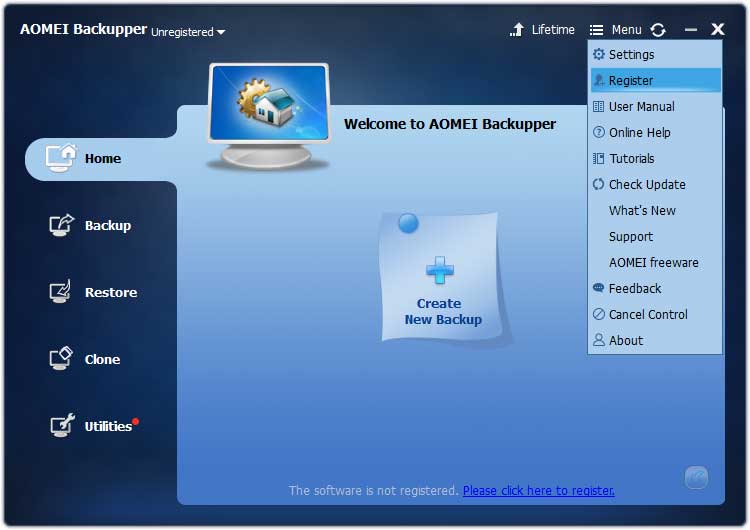The image size is (750, 530).
Task: Click the Check Update arrows icon
Action: pyautogui.click(x=599, y=184)
